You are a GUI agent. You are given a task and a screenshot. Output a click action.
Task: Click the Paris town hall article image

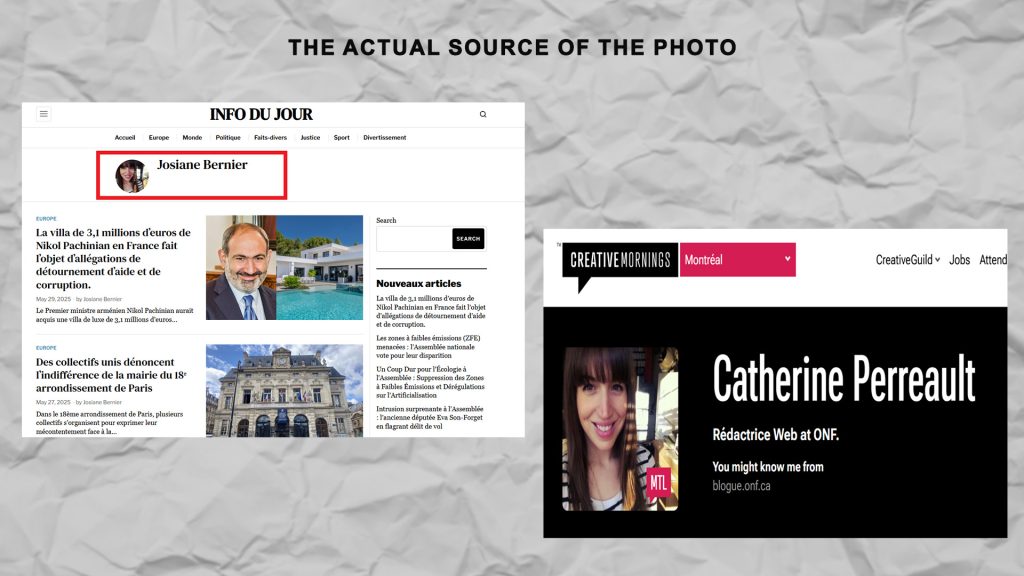tap(284, 391)
